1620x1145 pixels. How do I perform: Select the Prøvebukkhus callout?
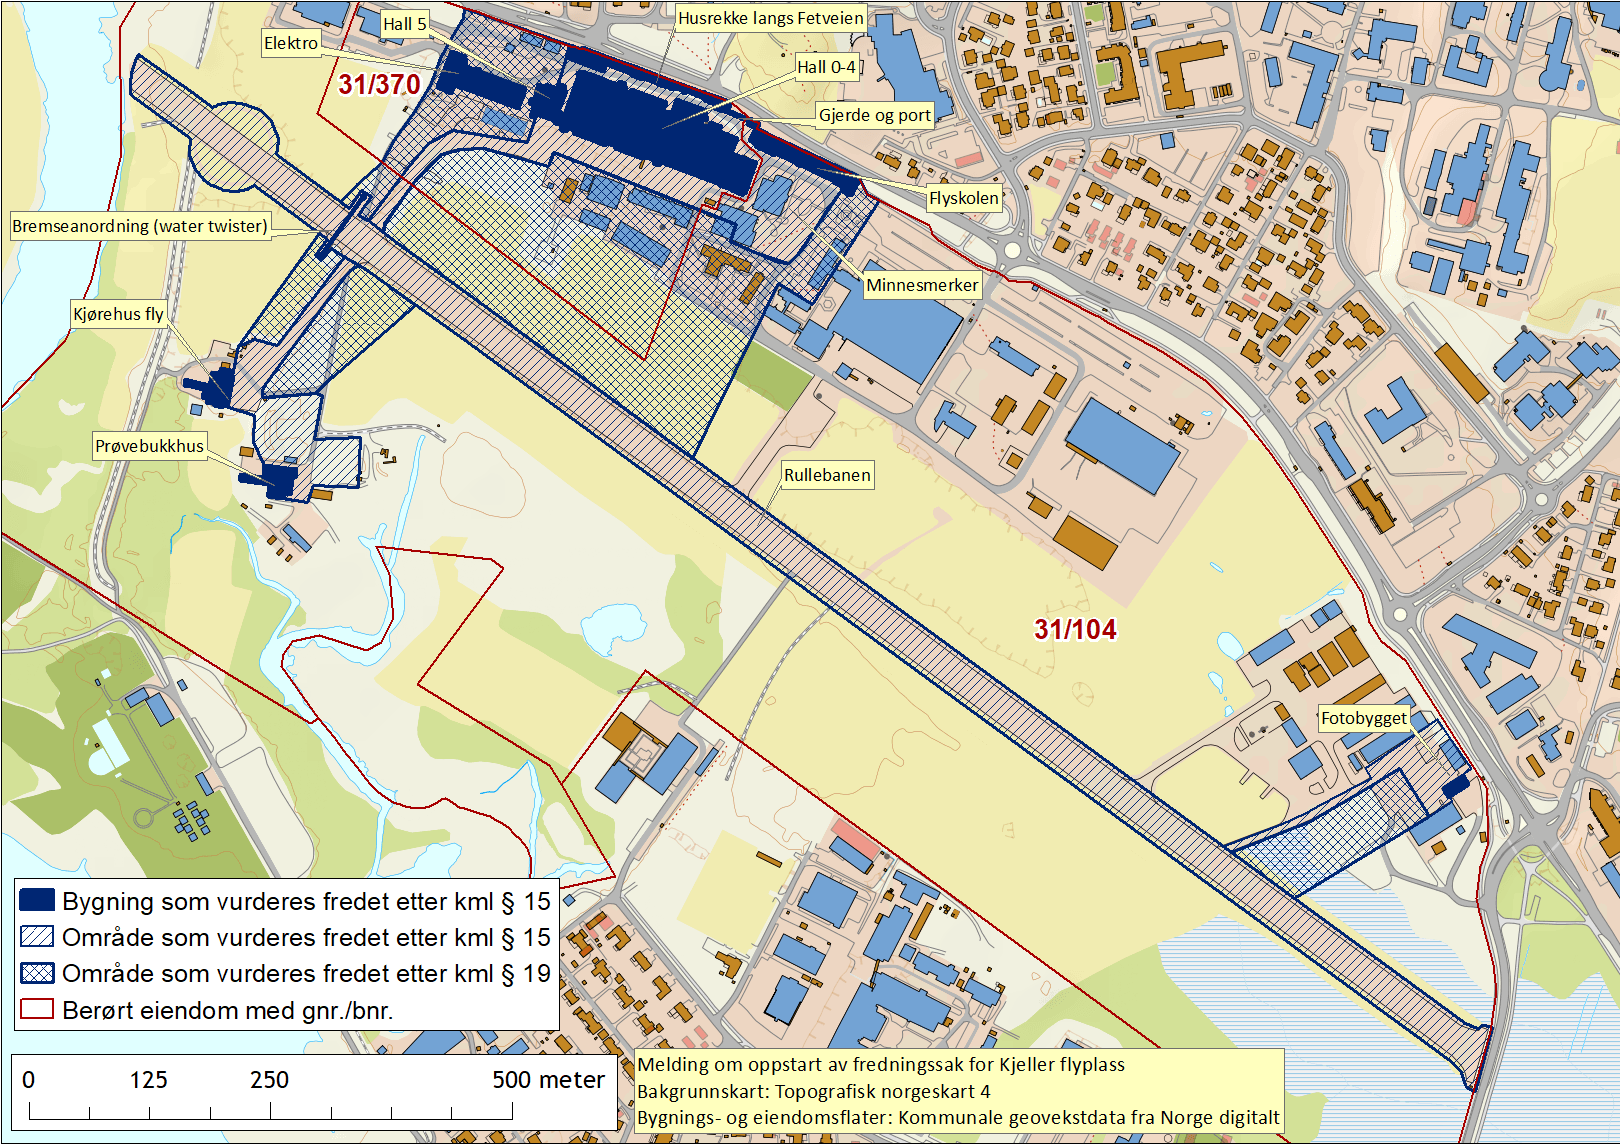coord(152,446)
